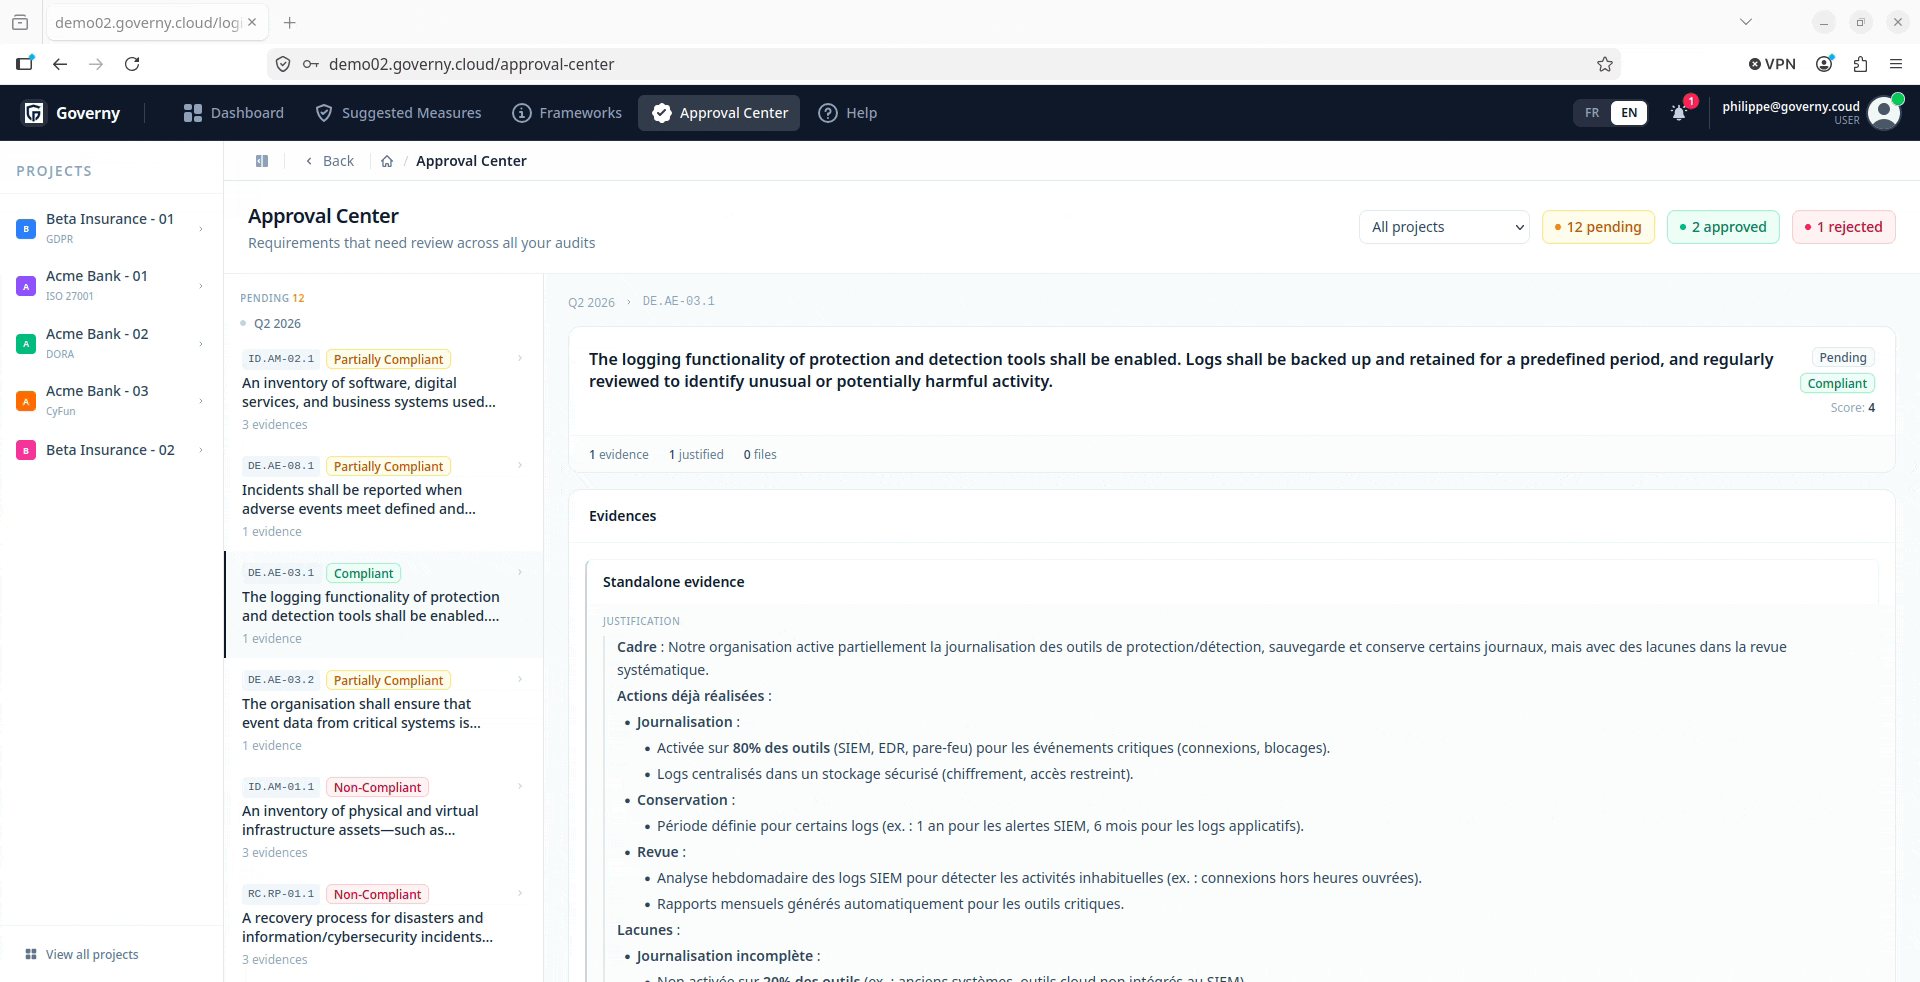This screenshot has height=982, width=1920.
Task: Open the All projects dropdown
Action: tap(1444, 227)
